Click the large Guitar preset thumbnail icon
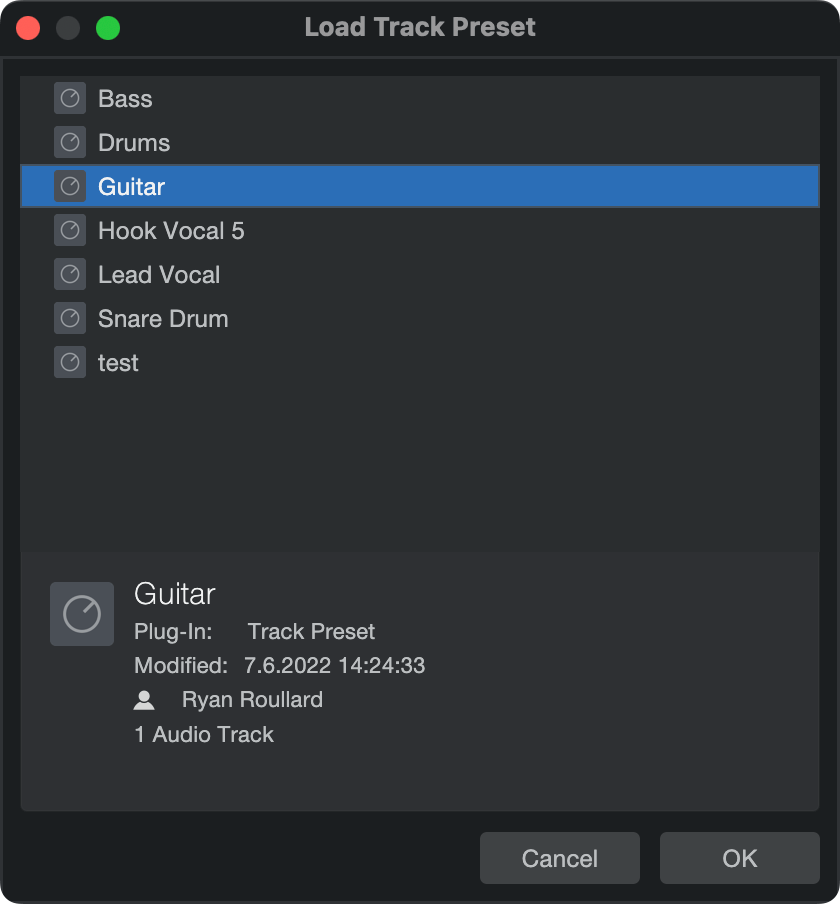 click(81, 613)
